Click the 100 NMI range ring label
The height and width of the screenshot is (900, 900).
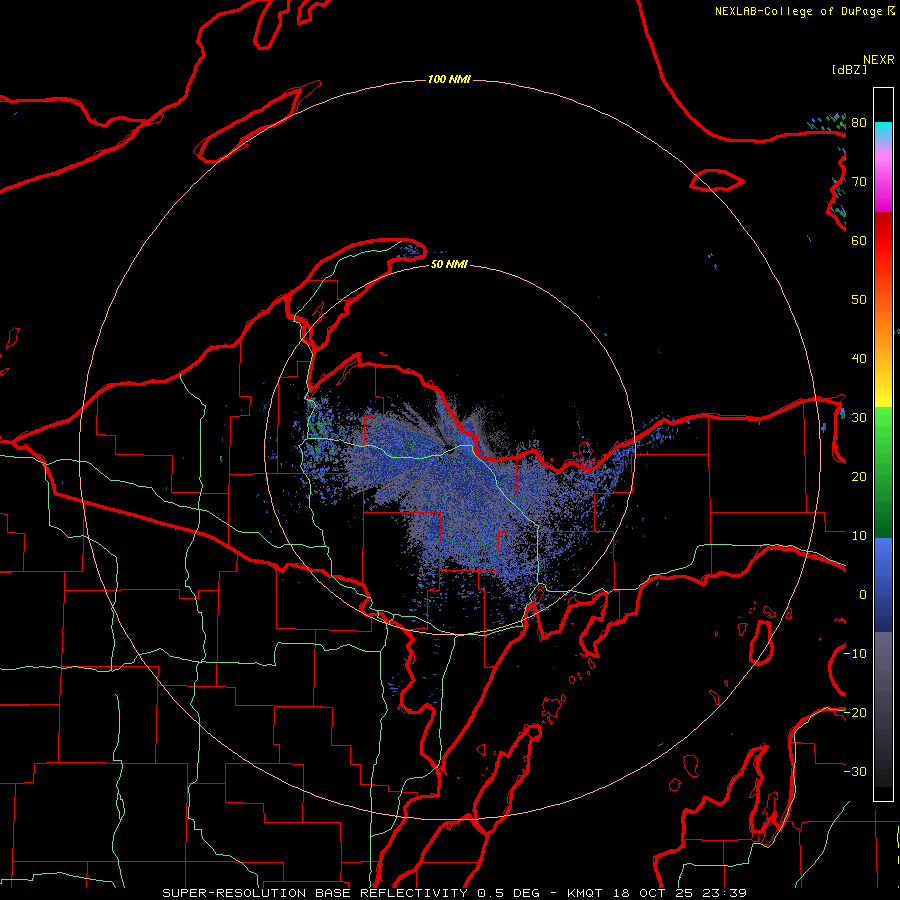(x=449, y=79)
